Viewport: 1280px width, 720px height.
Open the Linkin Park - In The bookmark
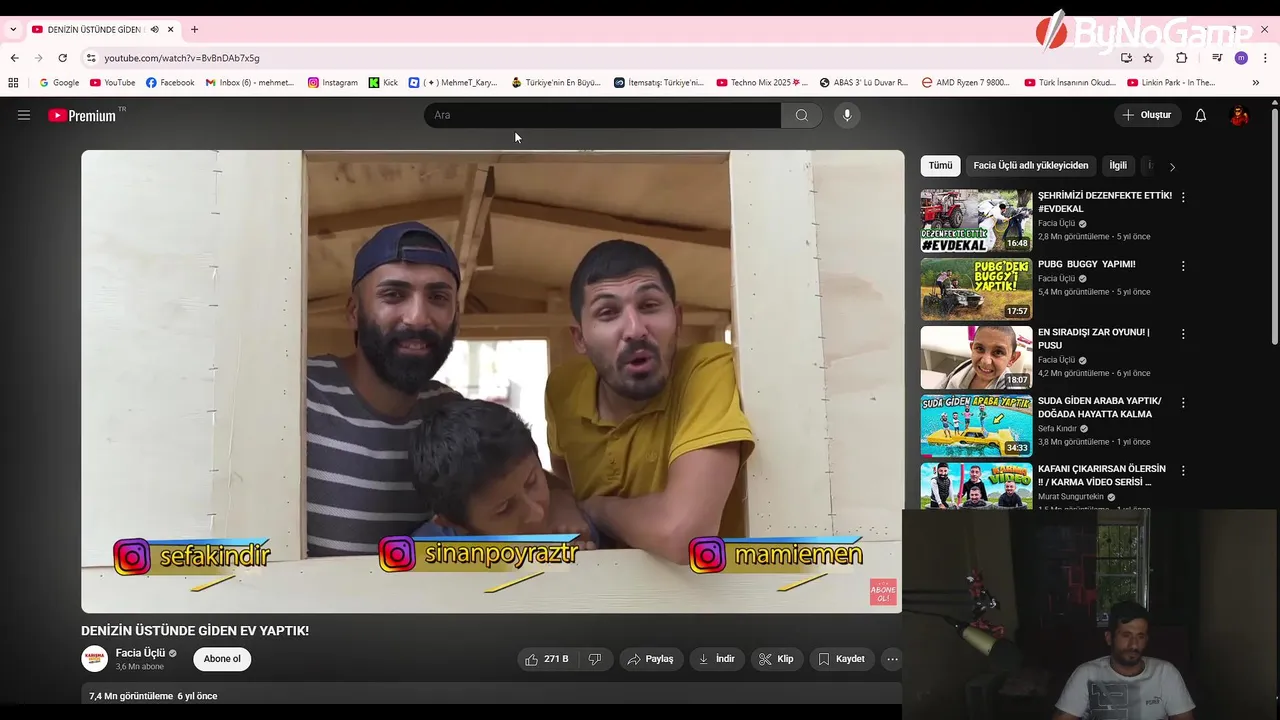1172,83
